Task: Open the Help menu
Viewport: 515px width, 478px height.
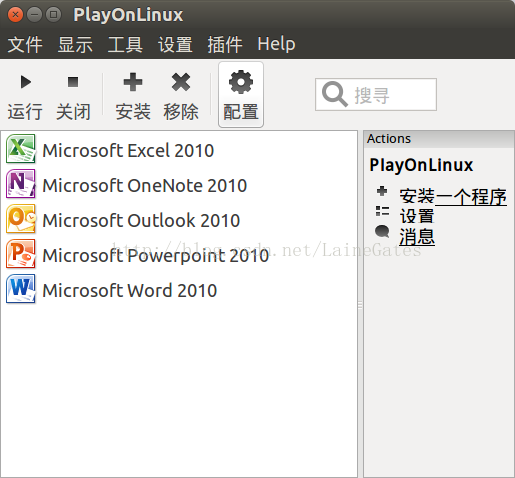Action: click(x=276, y=44)
